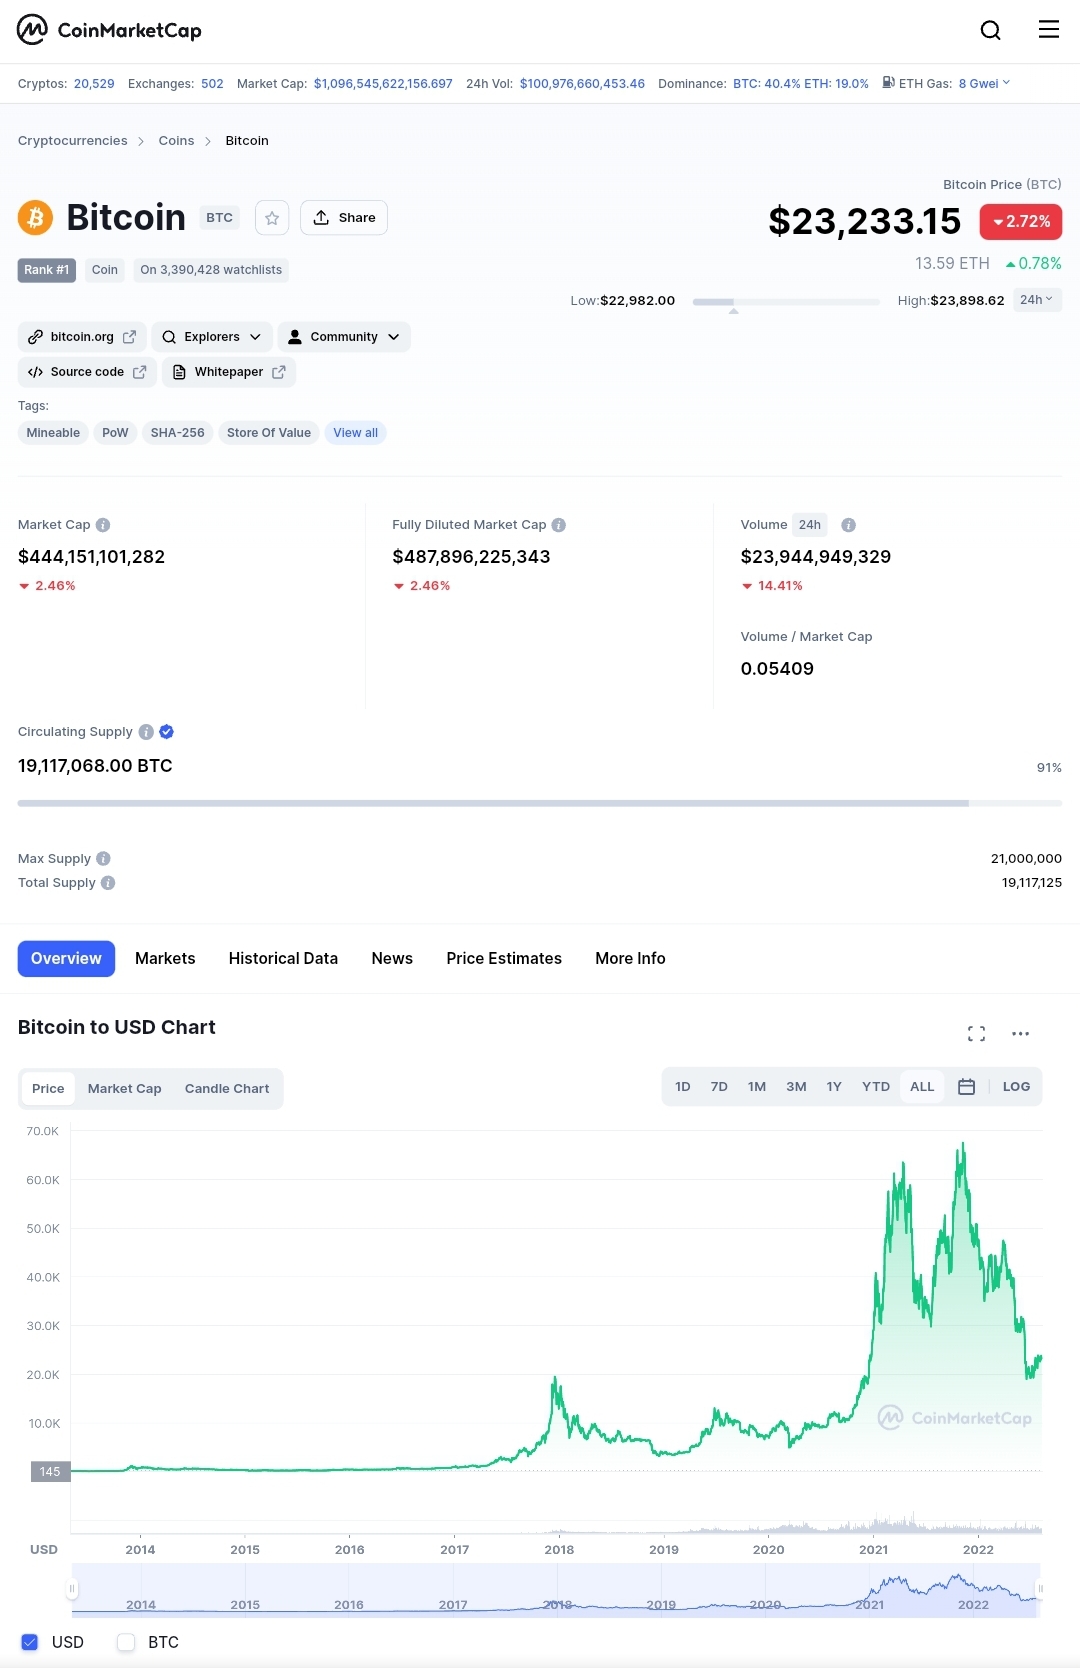Open the chart calendar date picker
Screen dimensions: 1080x1668
click(x=966, y=1087)
